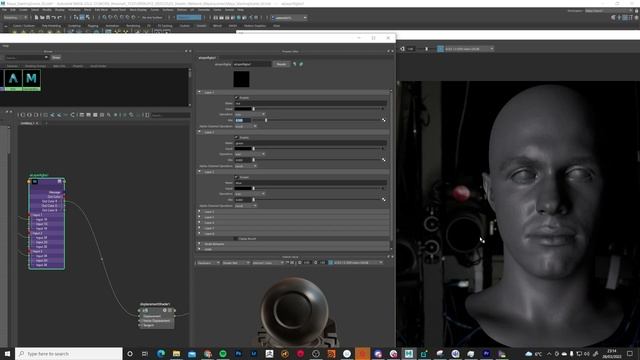Viewport: 640px width, 360px height.
Task: Open Layer 1 Alpha Channel Operation dropdown
Action: [246, 126]
